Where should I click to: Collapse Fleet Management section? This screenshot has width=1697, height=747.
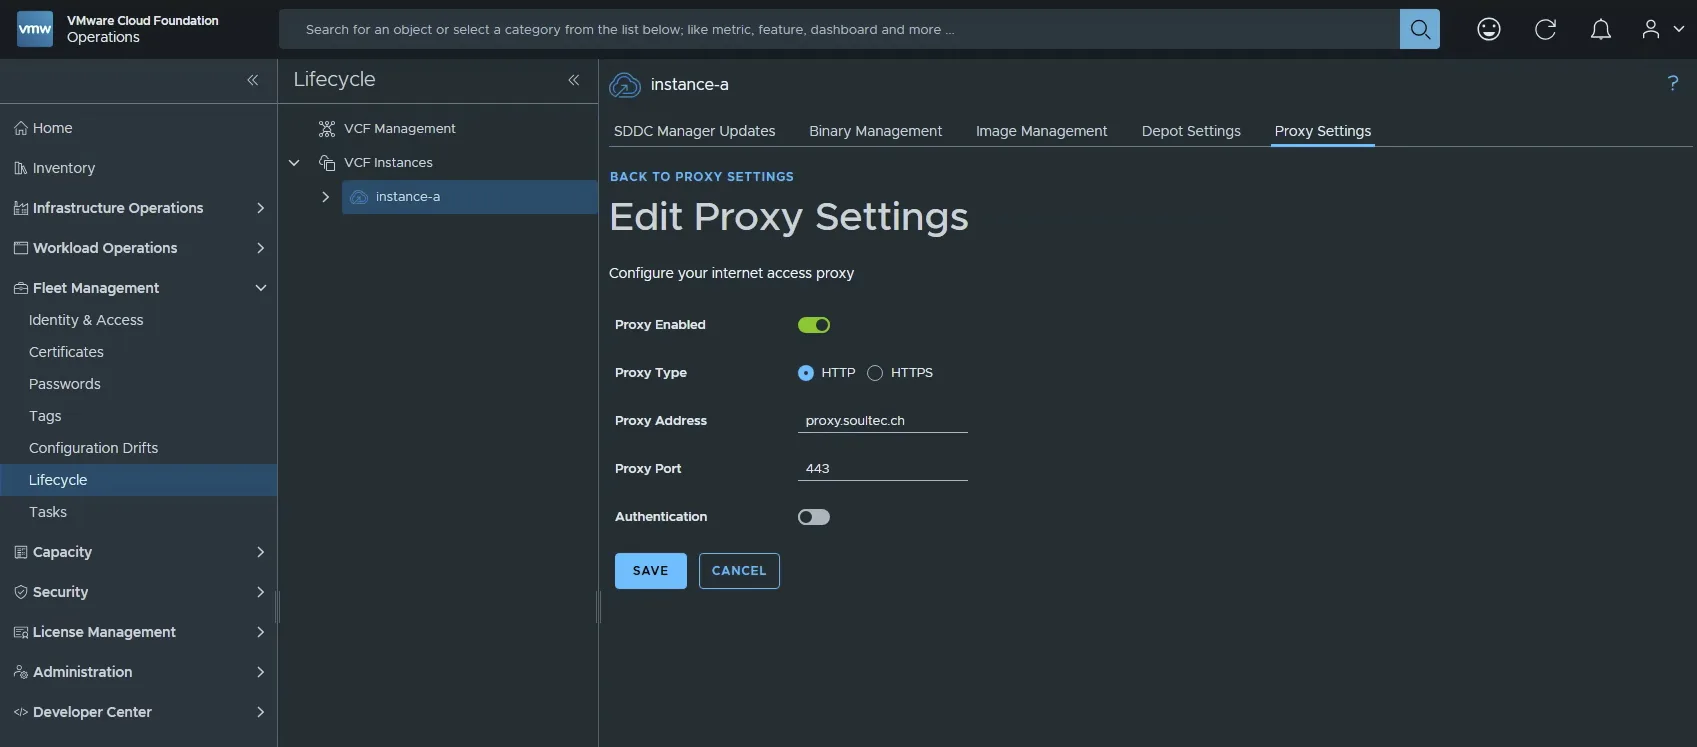(x=260, y=288)
